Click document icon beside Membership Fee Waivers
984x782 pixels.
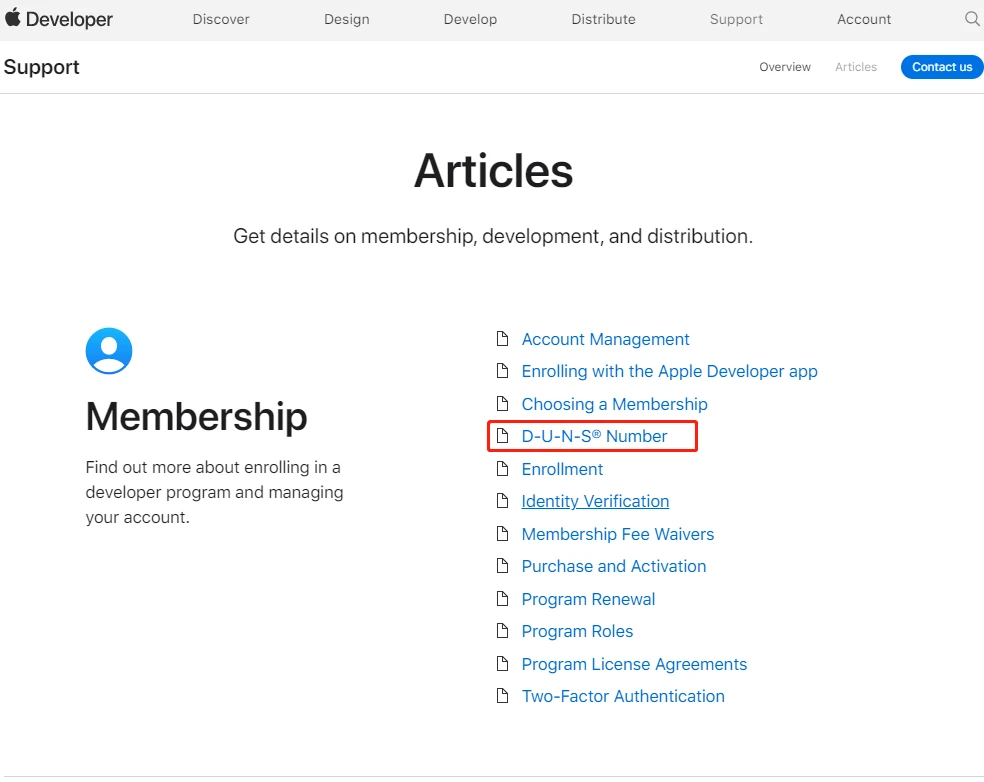coord(503,534)
